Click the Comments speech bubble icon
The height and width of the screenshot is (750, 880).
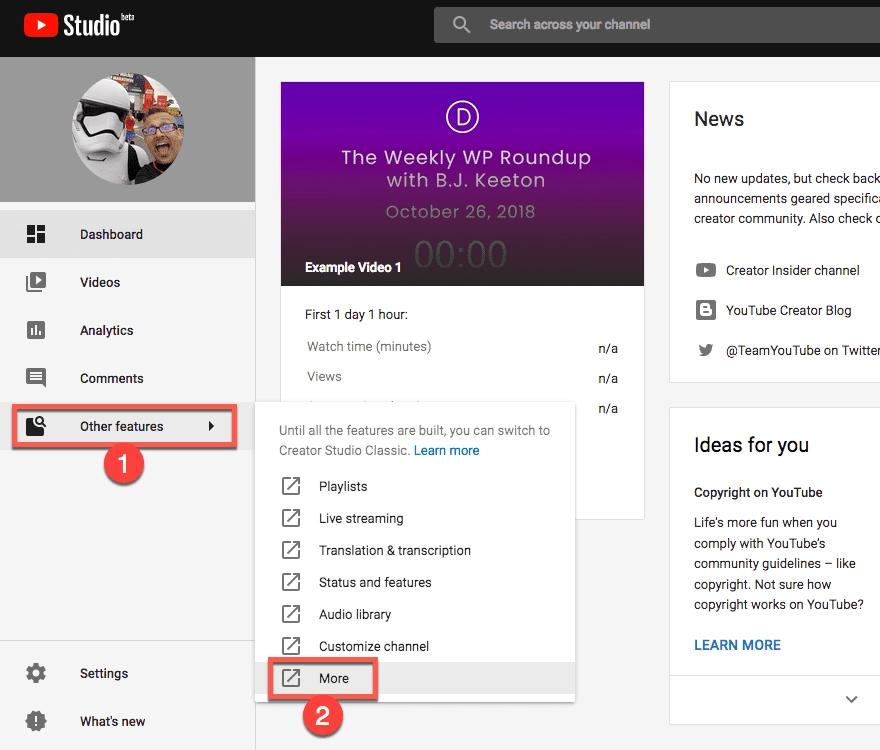tap(36, 379)
